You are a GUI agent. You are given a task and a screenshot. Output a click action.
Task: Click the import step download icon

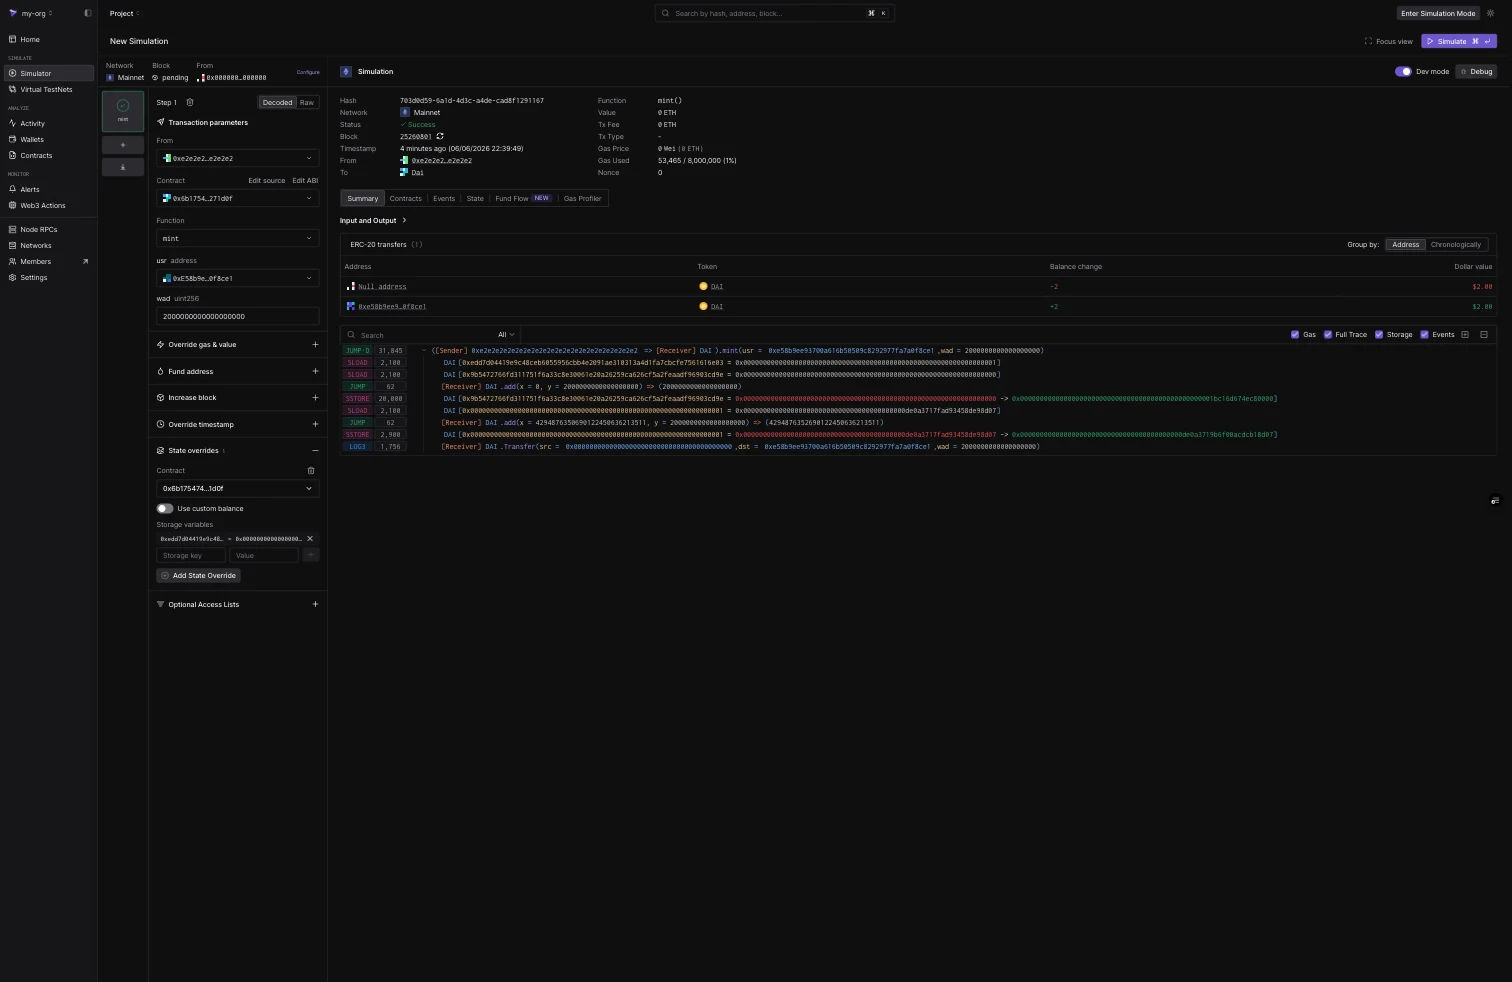point(123,167)
